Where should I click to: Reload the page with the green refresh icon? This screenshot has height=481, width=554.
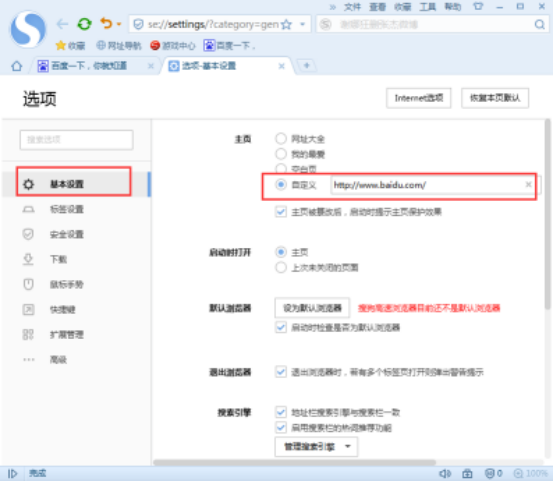84,24
